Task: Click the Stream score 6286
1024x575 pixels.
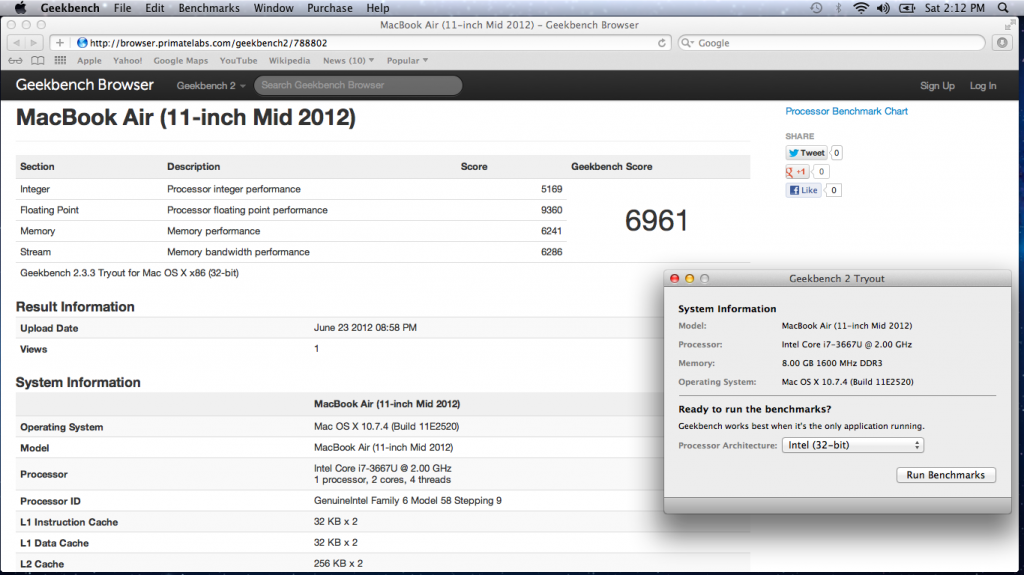Action: pyautogui.click(x=551, y=252)
